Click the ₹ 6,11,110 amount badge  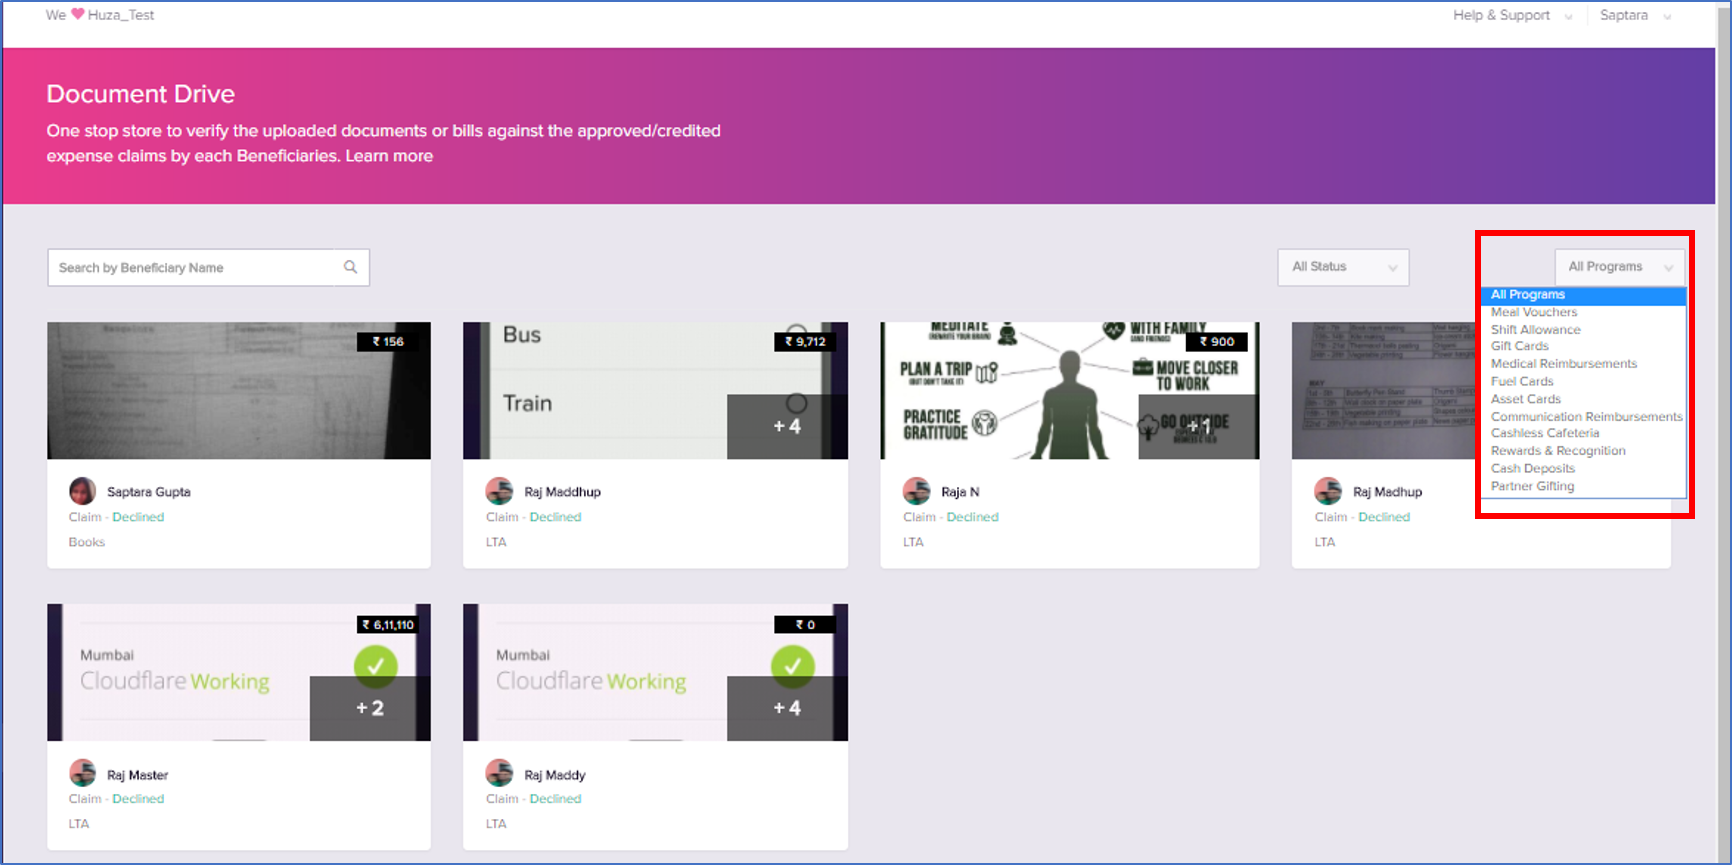[x=387, y=625]
